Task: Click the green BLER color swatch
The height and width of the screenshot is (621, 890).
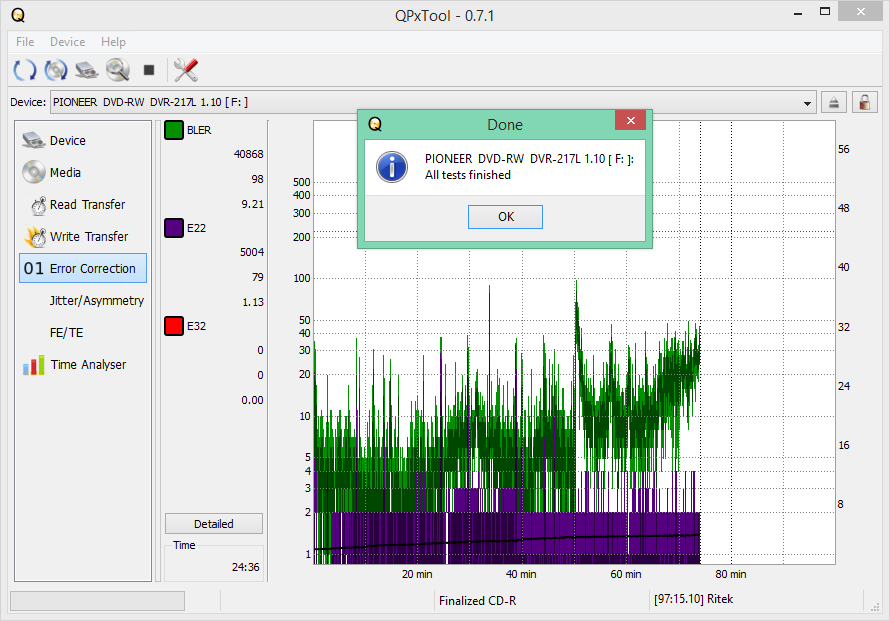Action: (x=174, y=130)
